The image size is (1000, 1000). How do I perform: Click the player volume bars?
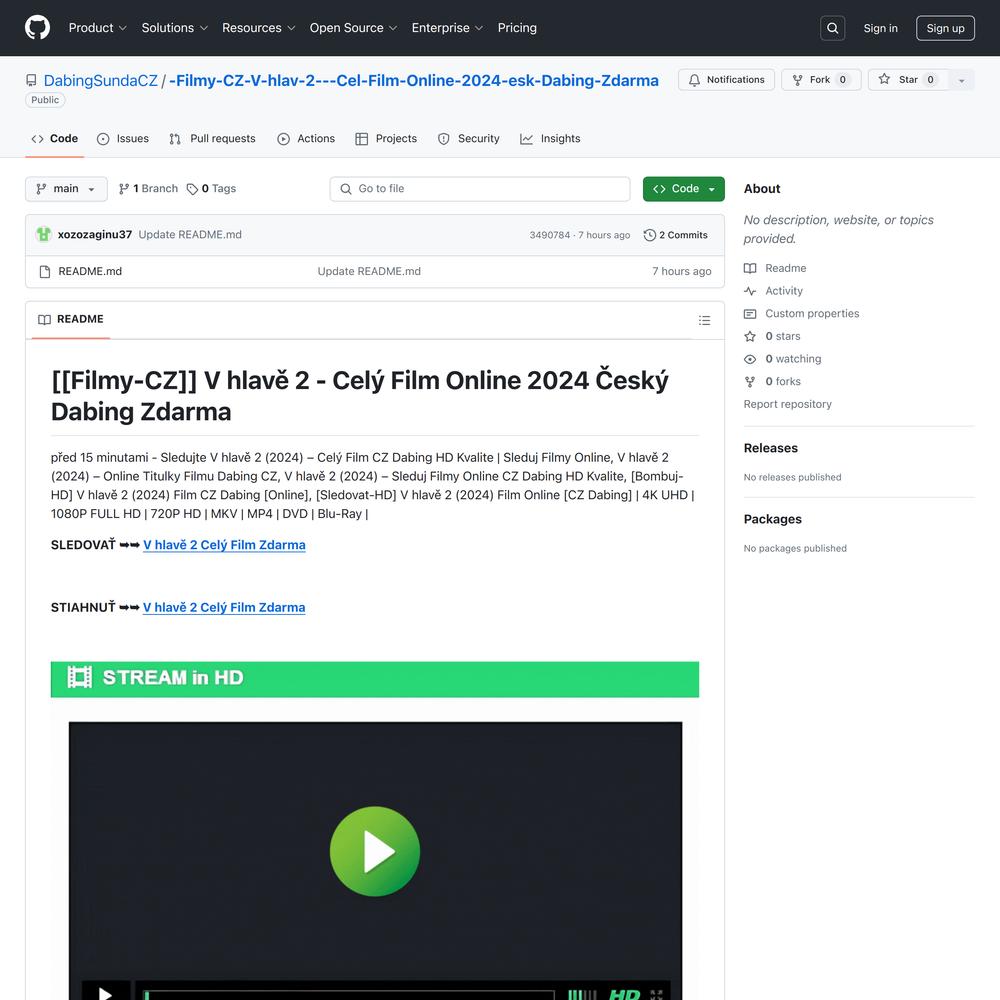point(582,994)
